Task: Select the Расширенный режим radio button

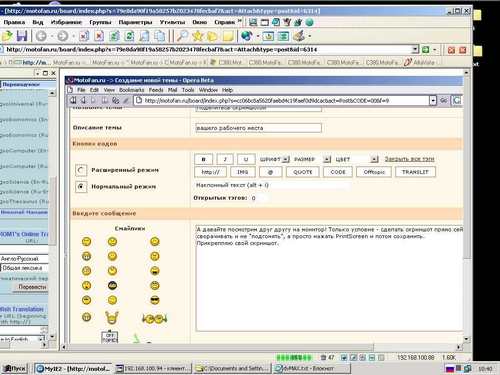Action: (81, 170)
